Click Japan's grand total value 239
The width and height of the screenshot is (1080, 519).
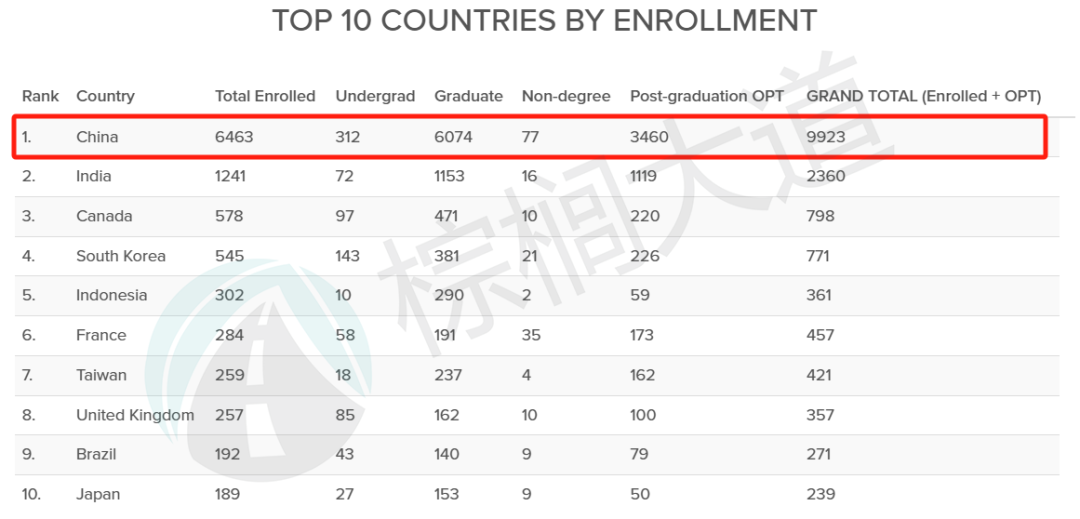821,494
